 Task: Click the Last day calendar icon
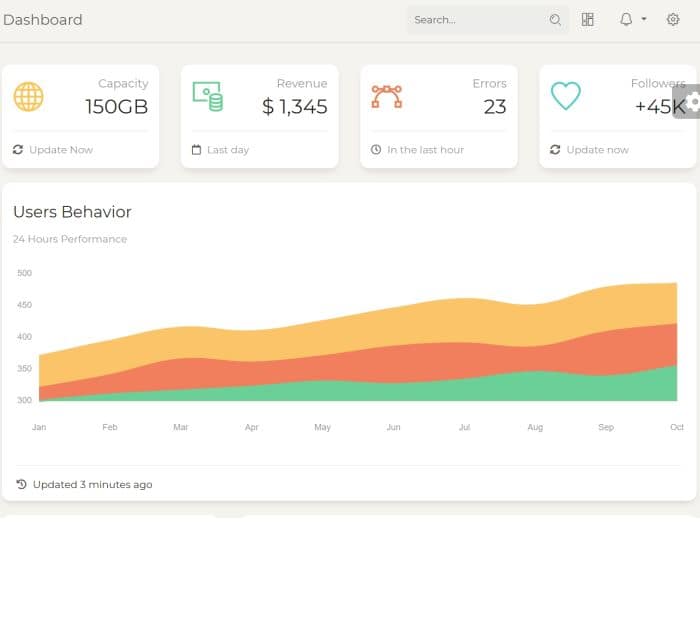pyautogui.click(x=197, y=150)
